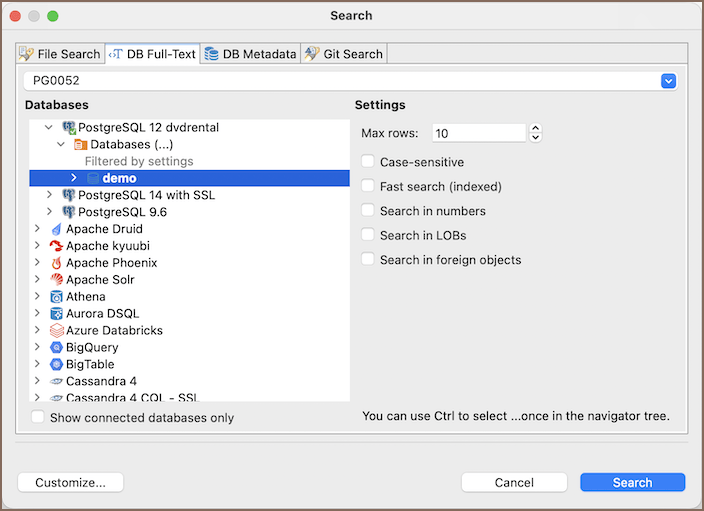The image size is (704, 511).
Task: Select the 'BigTable' tree row
Action: (x=189, y=364)
